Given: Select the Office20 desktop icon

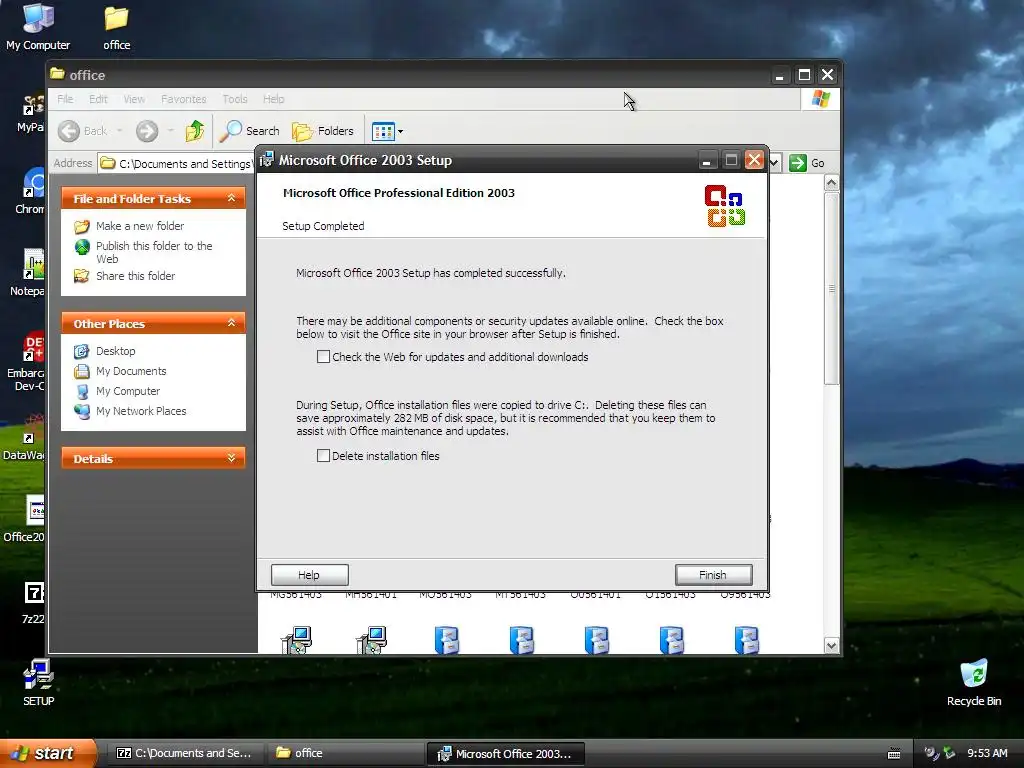Looking at the screenshot, I should tap(25, 519).
